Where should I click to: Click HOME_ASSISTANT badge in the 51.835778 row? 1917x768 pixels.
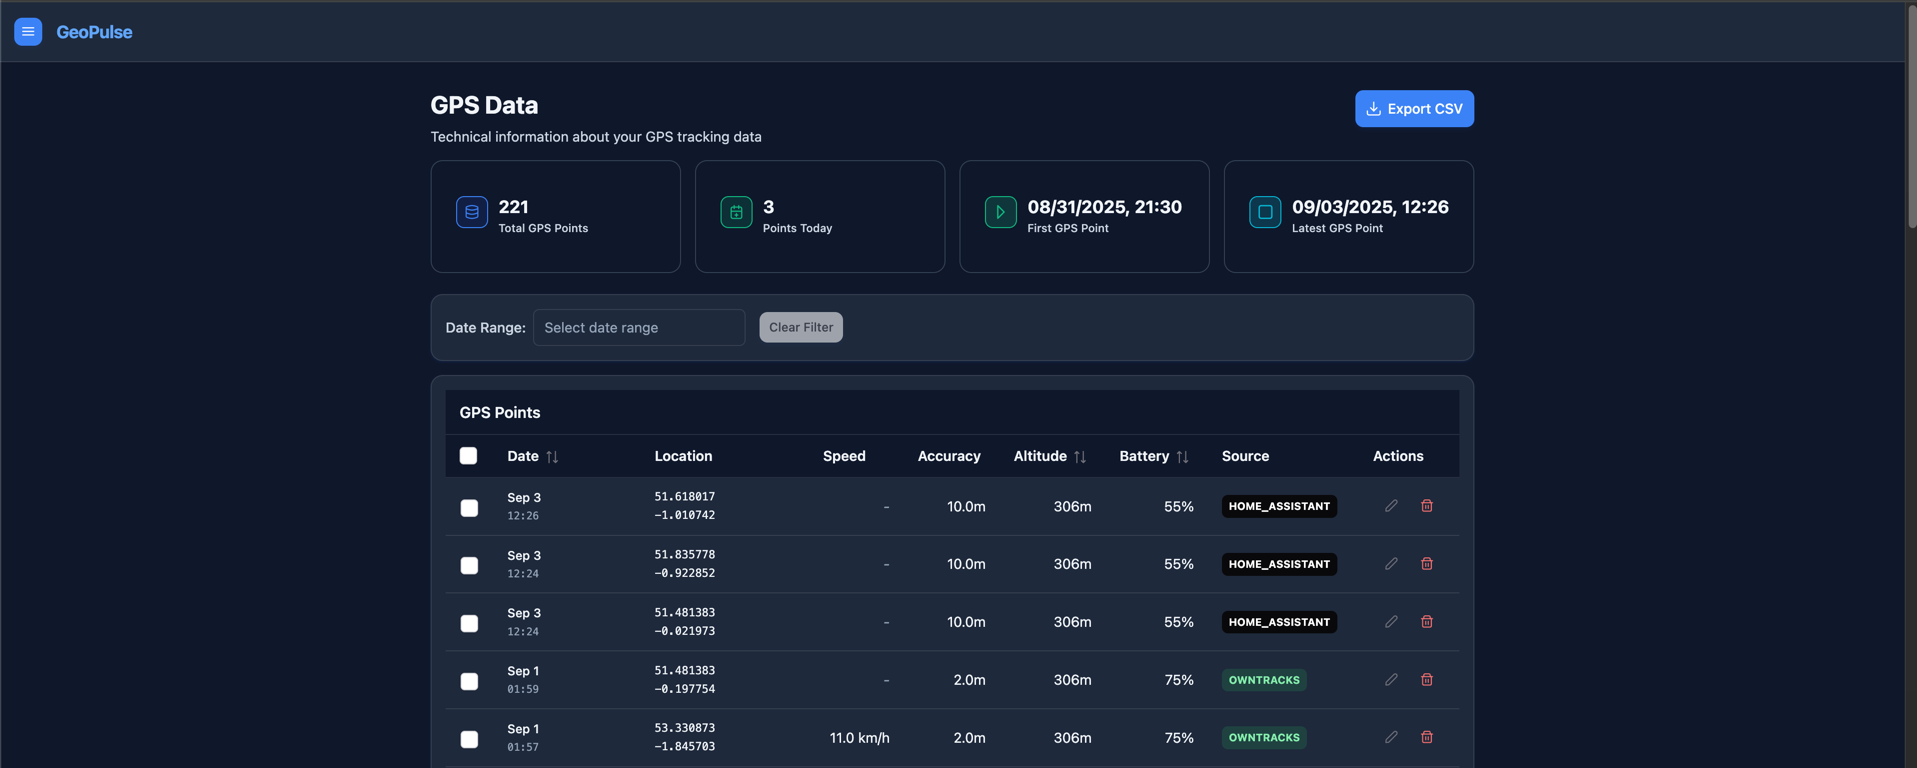pyautogui.click(x=1279, y=565)
